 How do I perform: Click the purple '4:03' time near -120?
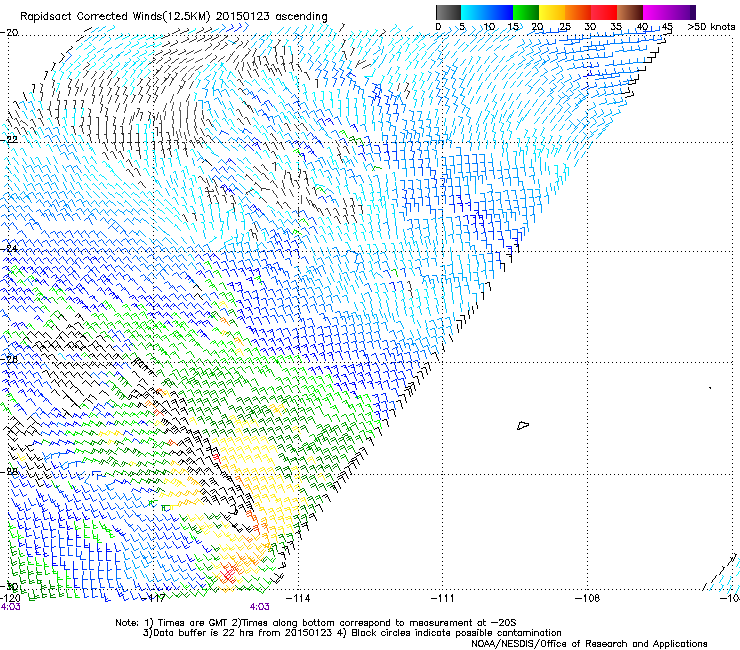click(x=10, y=607)
